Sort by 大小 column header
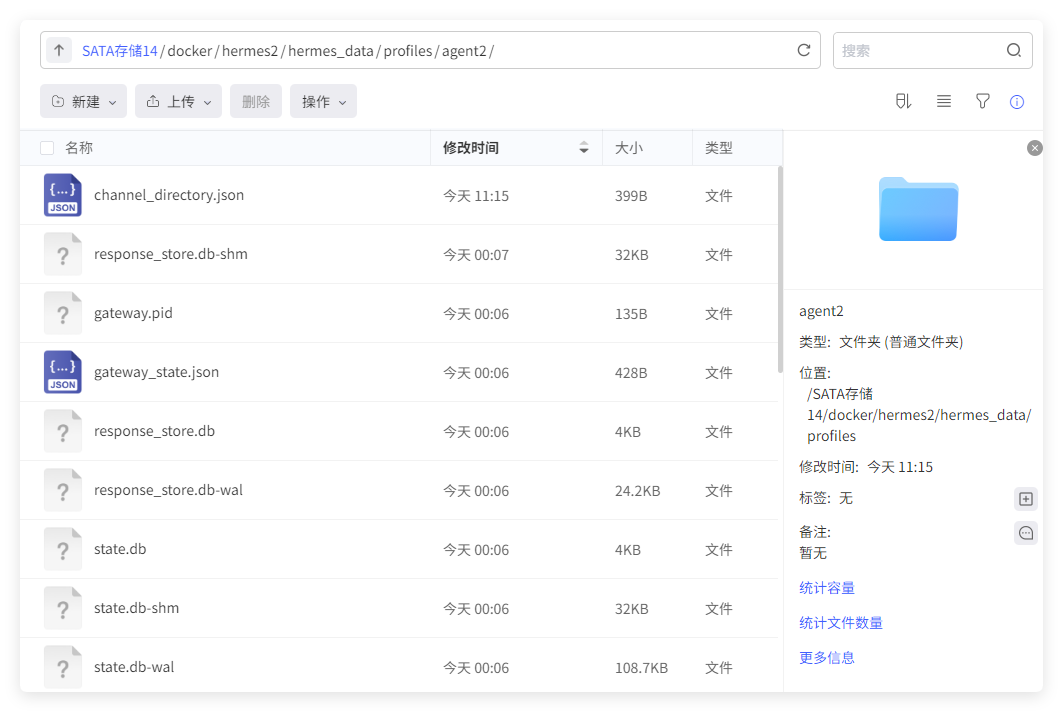 coord(628,148)
